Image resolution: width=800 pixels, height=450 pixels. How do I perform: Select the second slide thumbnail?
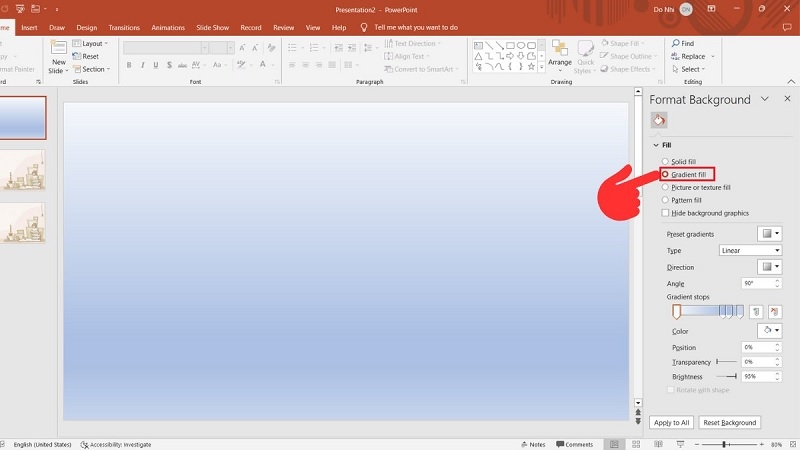pyautogui.click(x=22, y=170)
